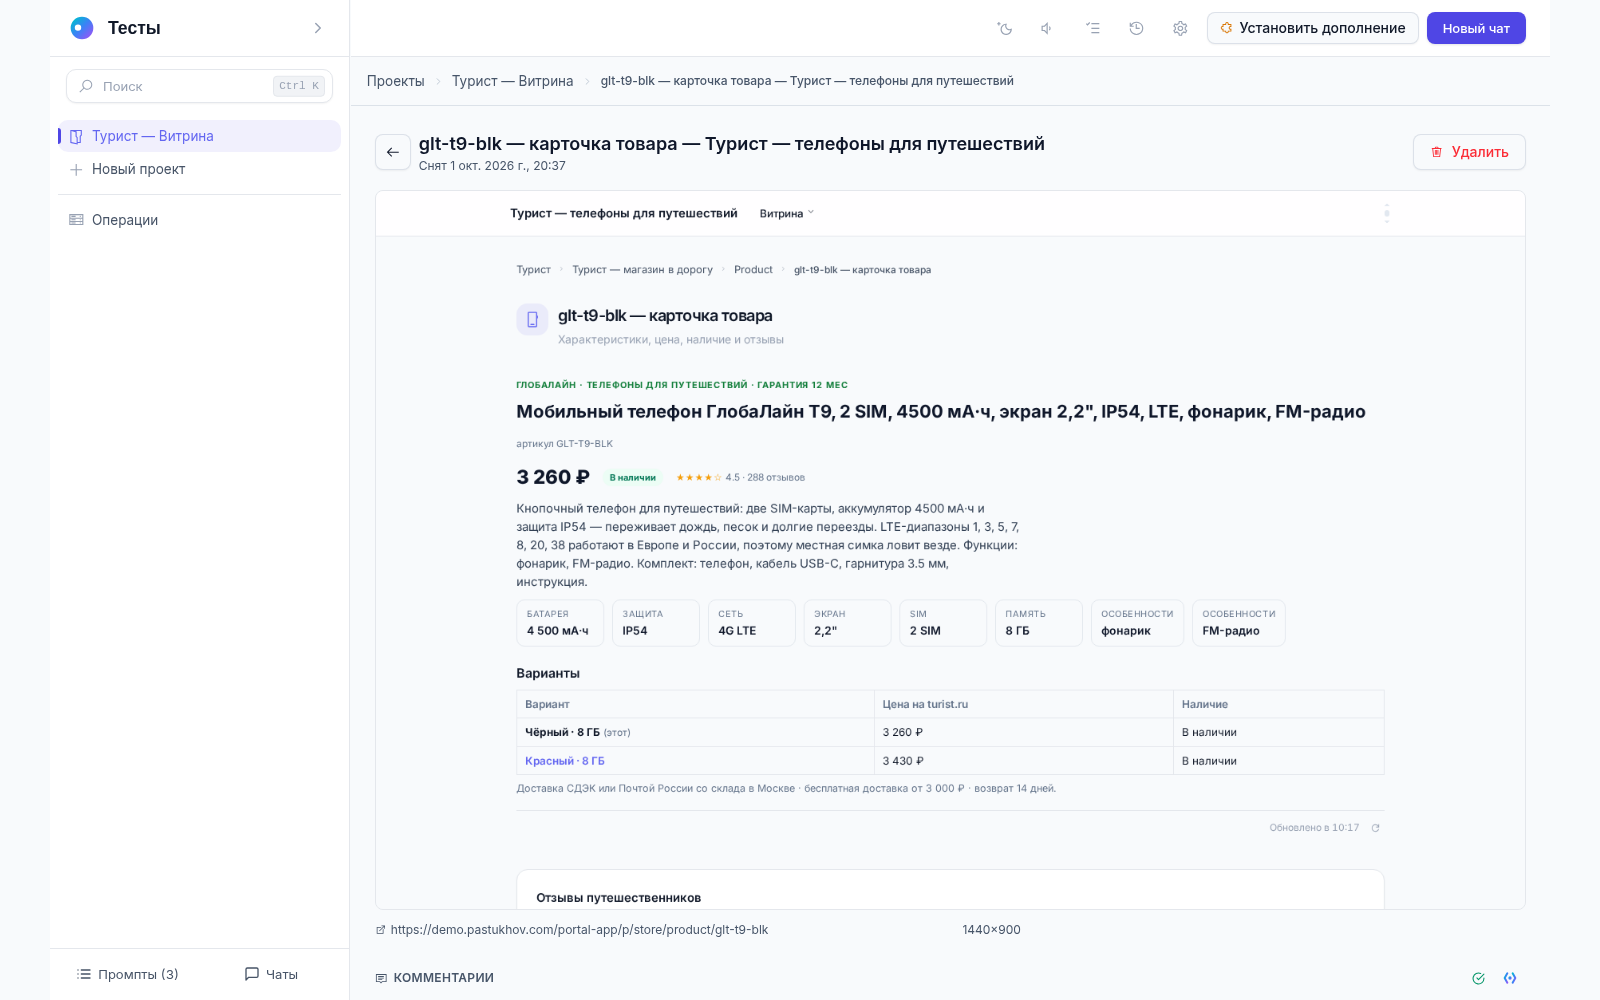Screen dimensions: 1600x1000
Task: Delete the snapshot with Удалить
Action: click(x=1469, y=152)
